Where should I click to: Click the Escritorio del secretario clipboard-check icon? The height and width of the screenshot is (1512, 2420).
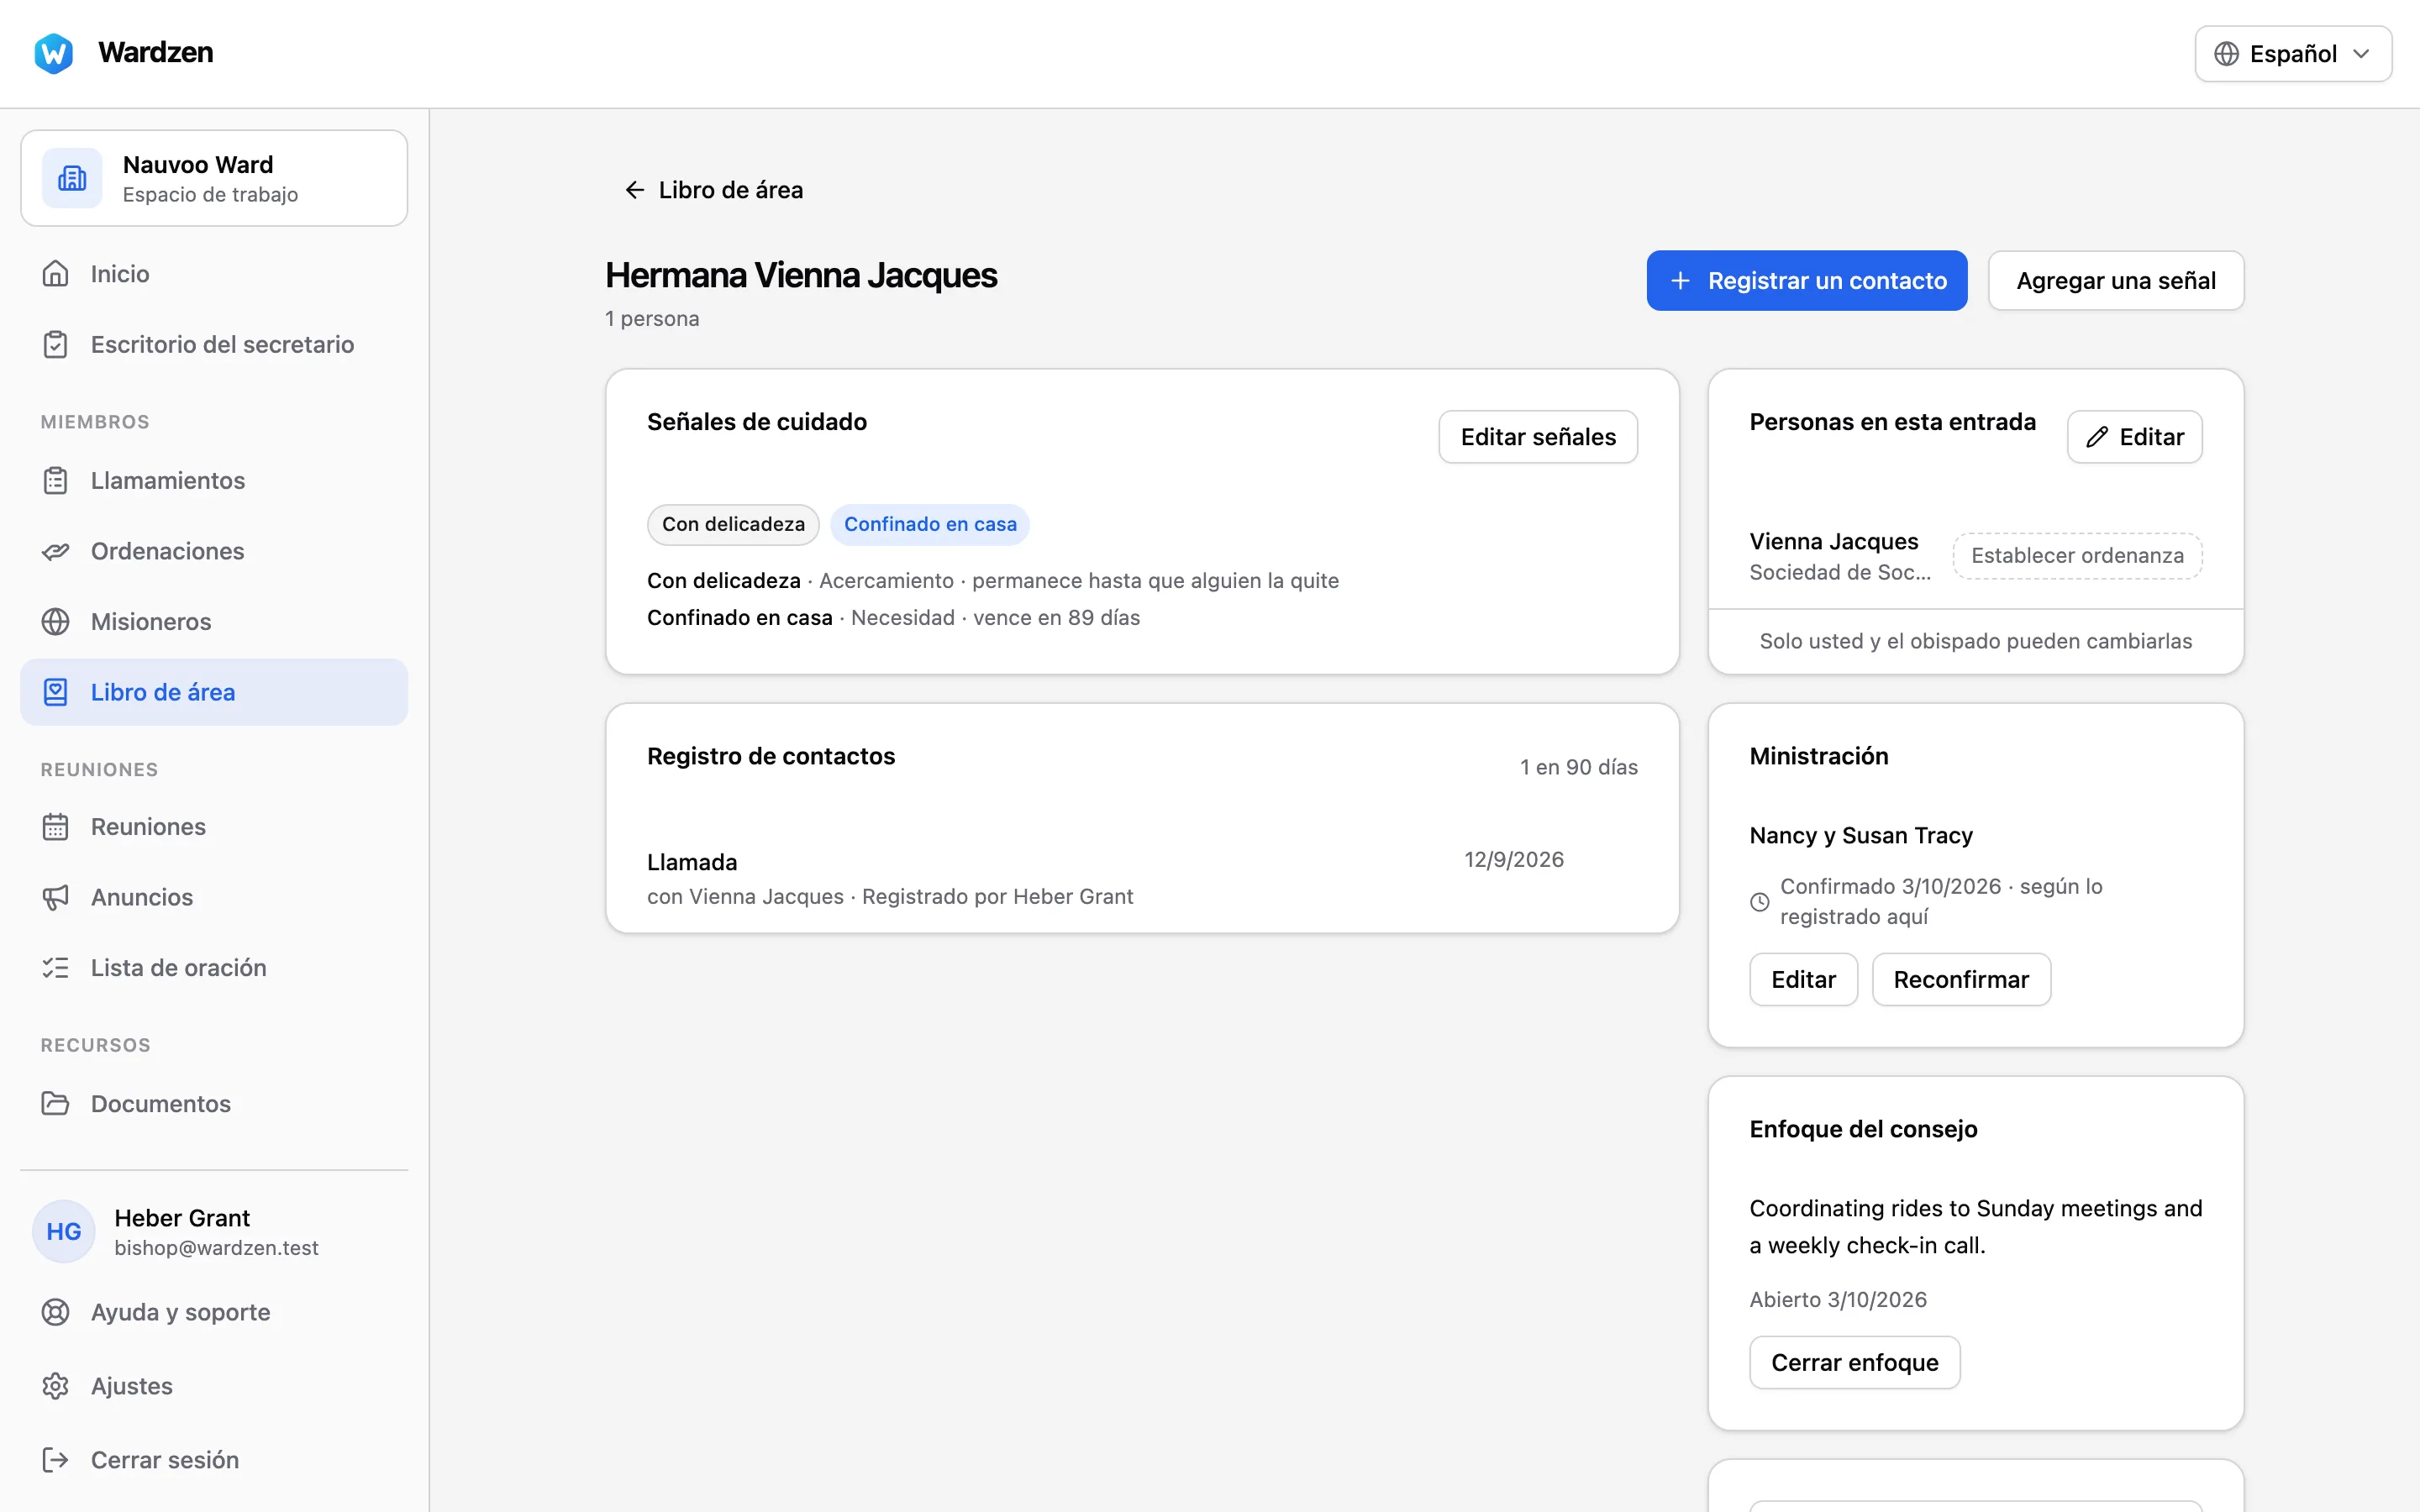(56, 344)
